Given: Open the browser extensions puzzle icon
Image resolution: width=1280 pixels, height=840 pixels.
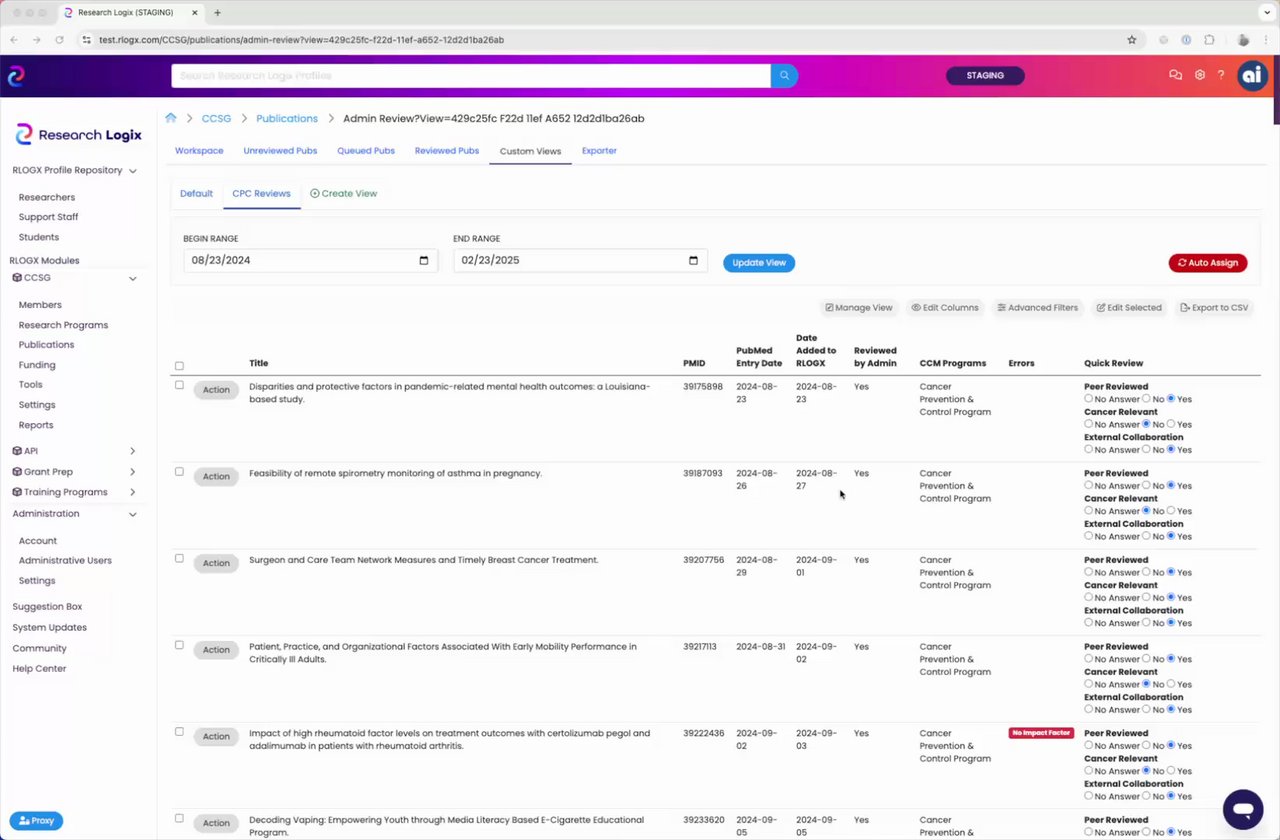Looking at the screenshot, I should [x=1209, y=40].
